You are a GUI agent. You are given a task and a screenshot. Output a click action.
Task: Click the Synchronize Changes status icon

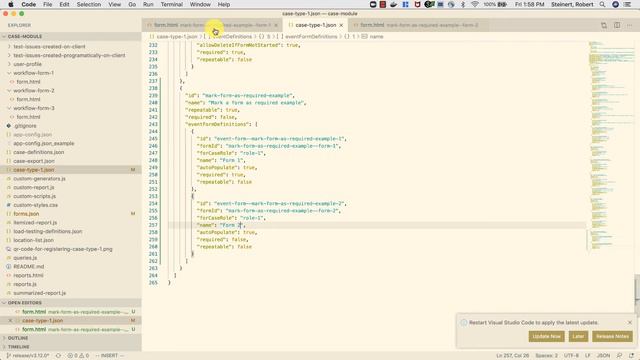58,356
